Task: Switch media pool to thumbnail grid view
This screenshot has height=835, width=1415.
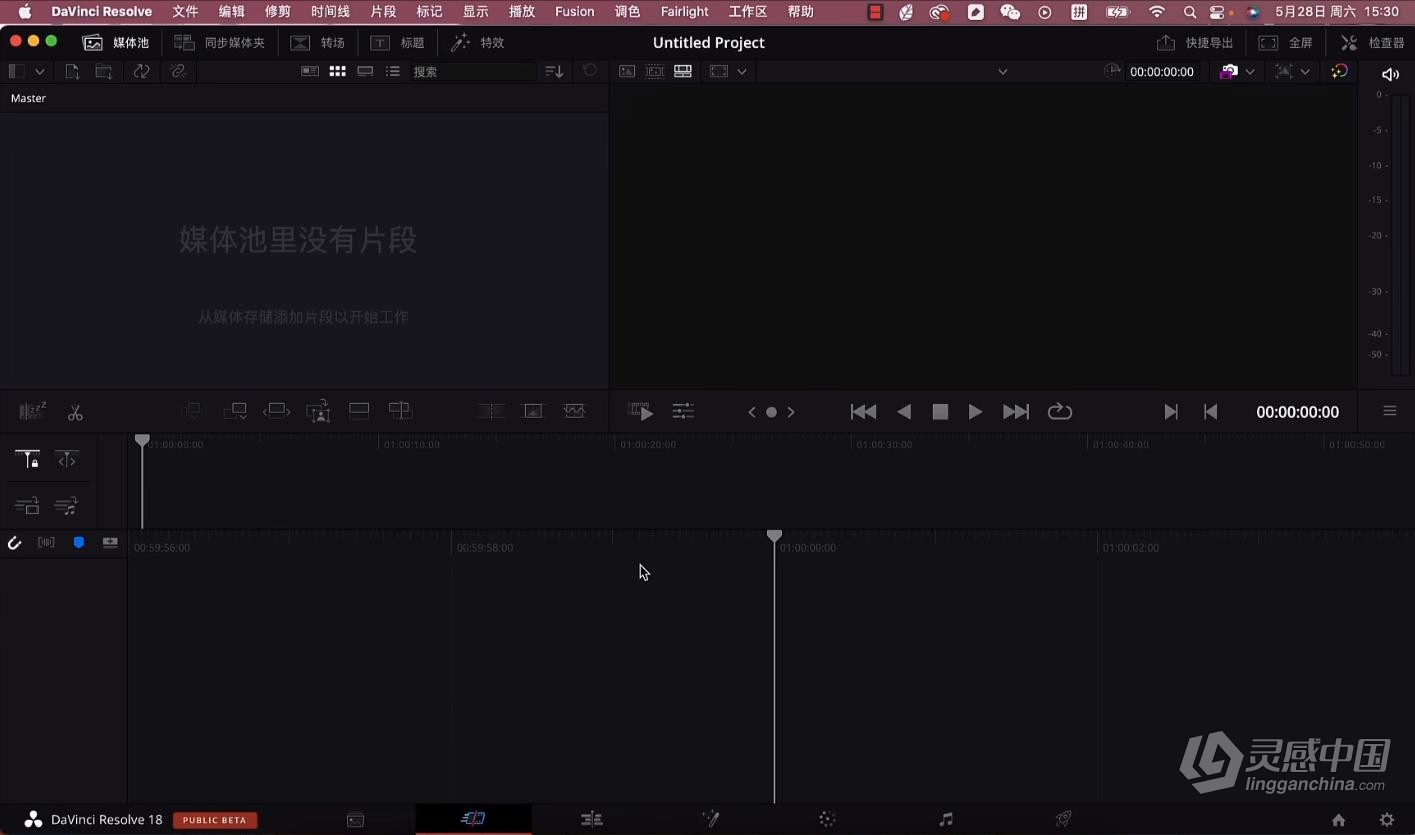Action: (x=338, y=71)
